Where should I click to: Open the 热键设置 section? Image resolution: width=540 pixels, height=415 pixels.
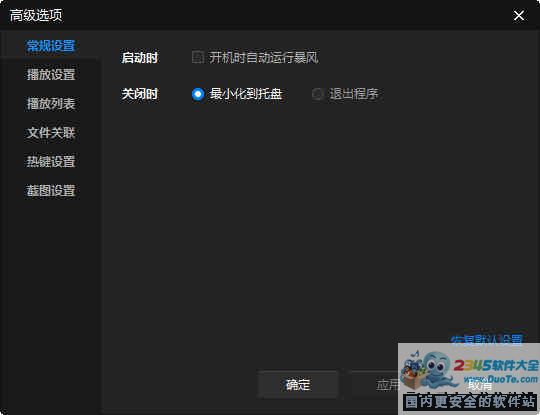[51, 162]
